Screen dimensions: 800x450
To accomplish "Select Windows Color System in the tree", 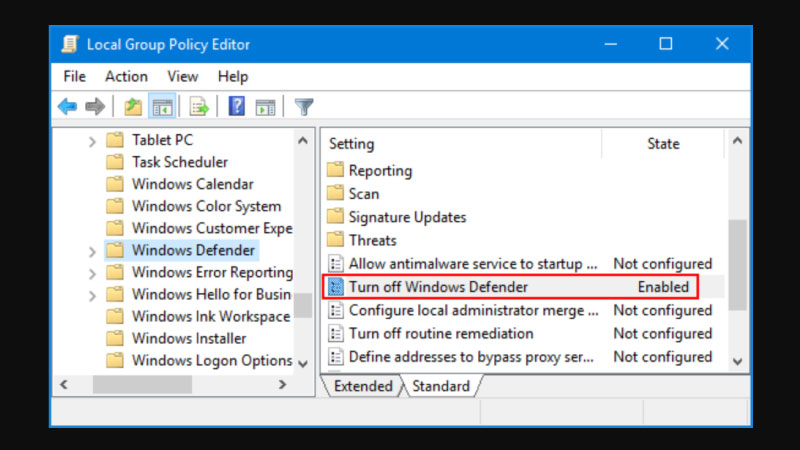I will [206, 206].
